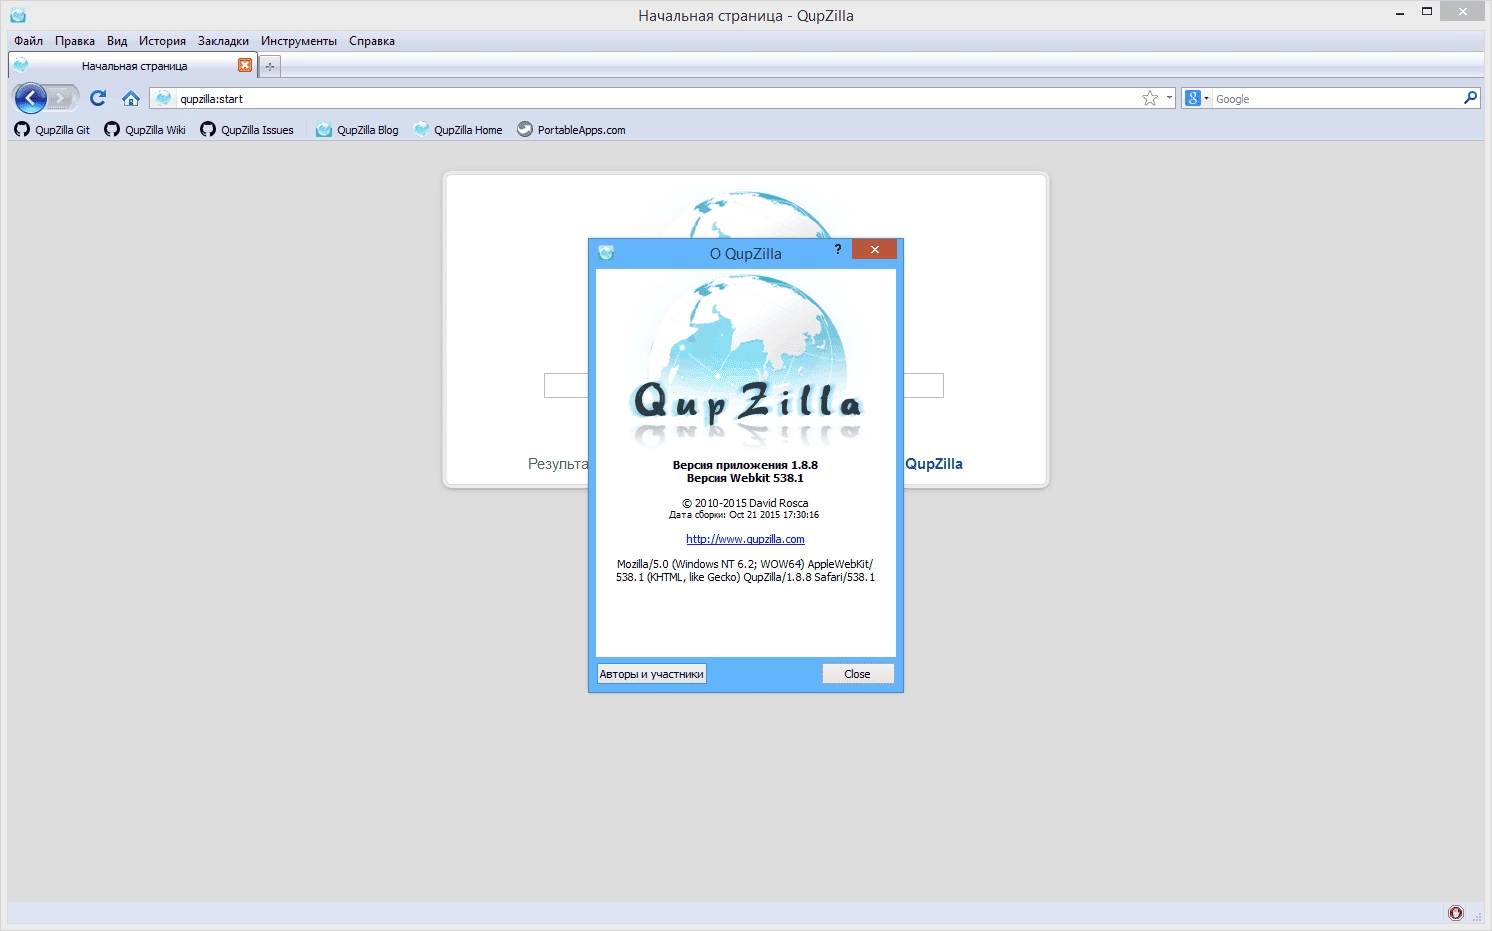Bookmark page with the star icon
The image size is (1492, 931).
[1150, 98]
